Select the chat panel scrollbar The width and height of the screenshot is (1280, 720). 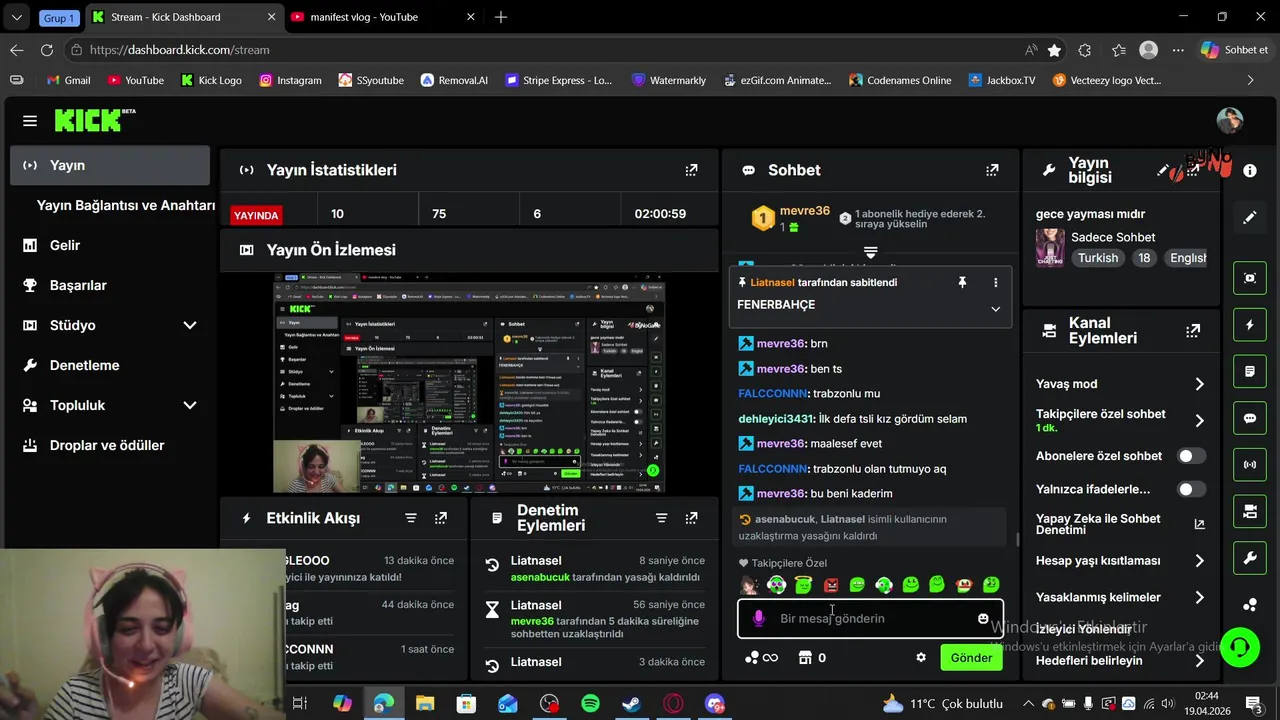1017,540
